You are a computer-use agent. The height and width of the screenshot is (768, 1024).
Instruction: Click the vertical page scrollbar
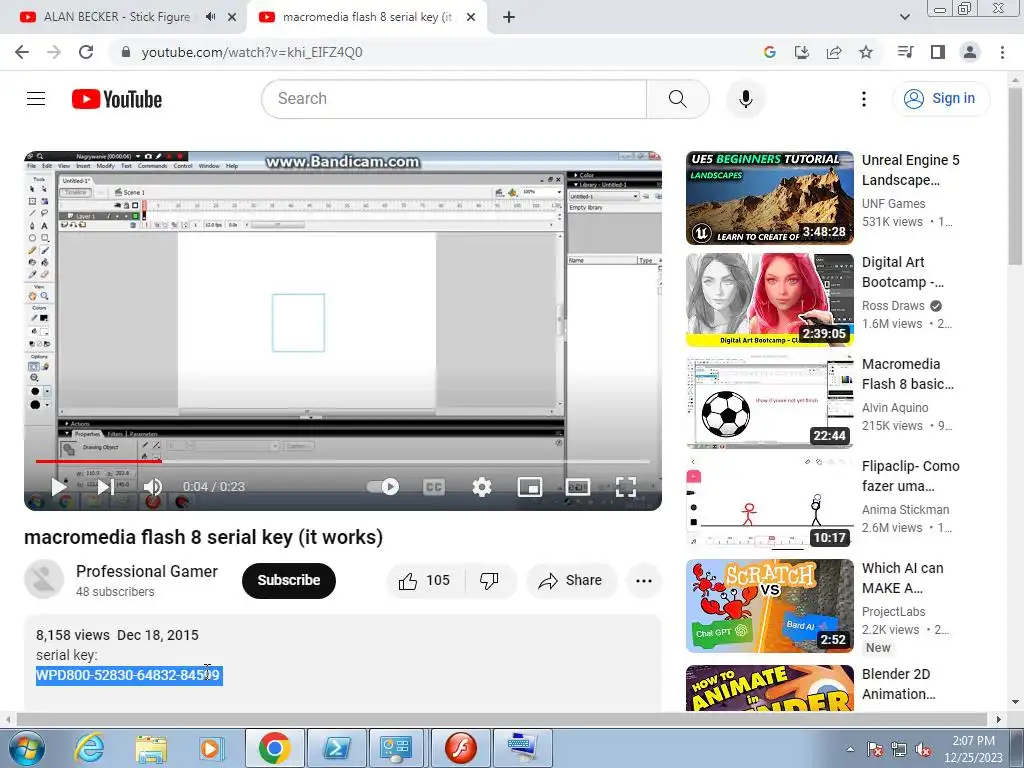pyautogui.click(x=1016, y=176)
